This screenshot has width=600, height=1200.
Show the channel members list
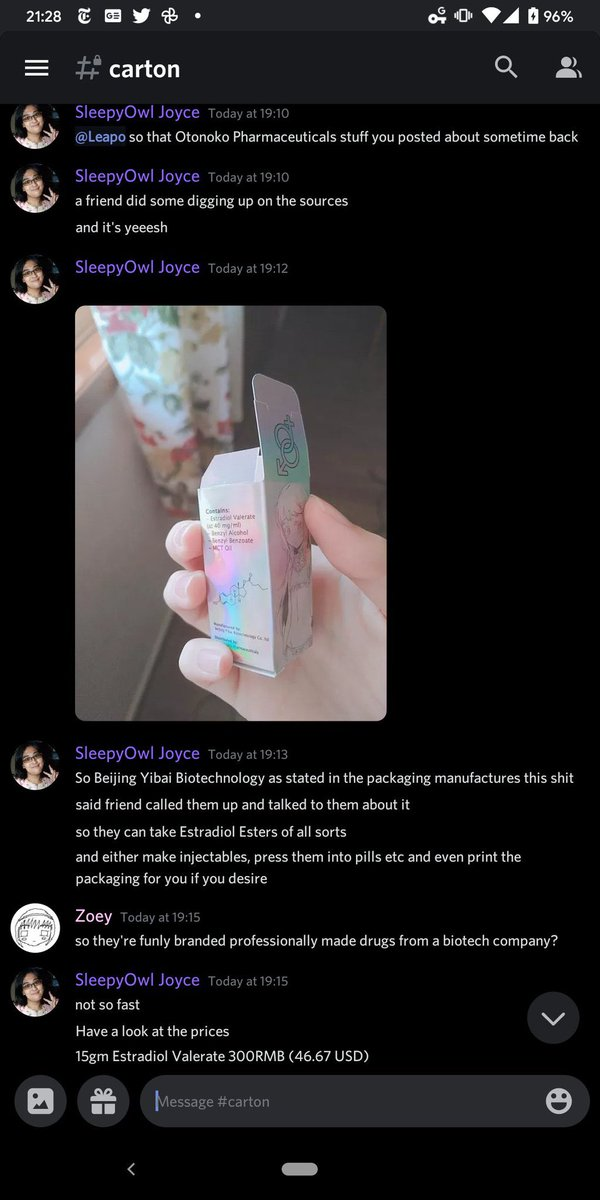pyautogui.click(x=568, y=68)
